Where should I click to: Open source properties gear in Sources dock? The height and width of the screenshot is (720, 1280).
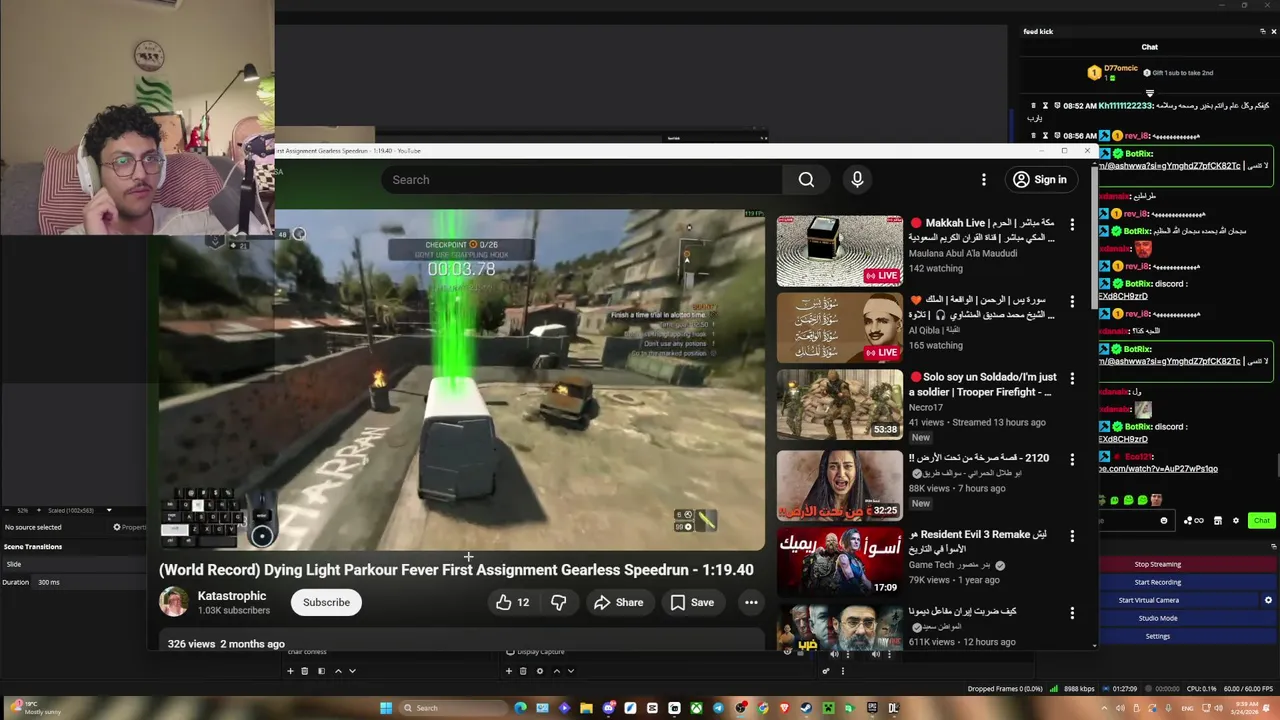click(540, 671)
